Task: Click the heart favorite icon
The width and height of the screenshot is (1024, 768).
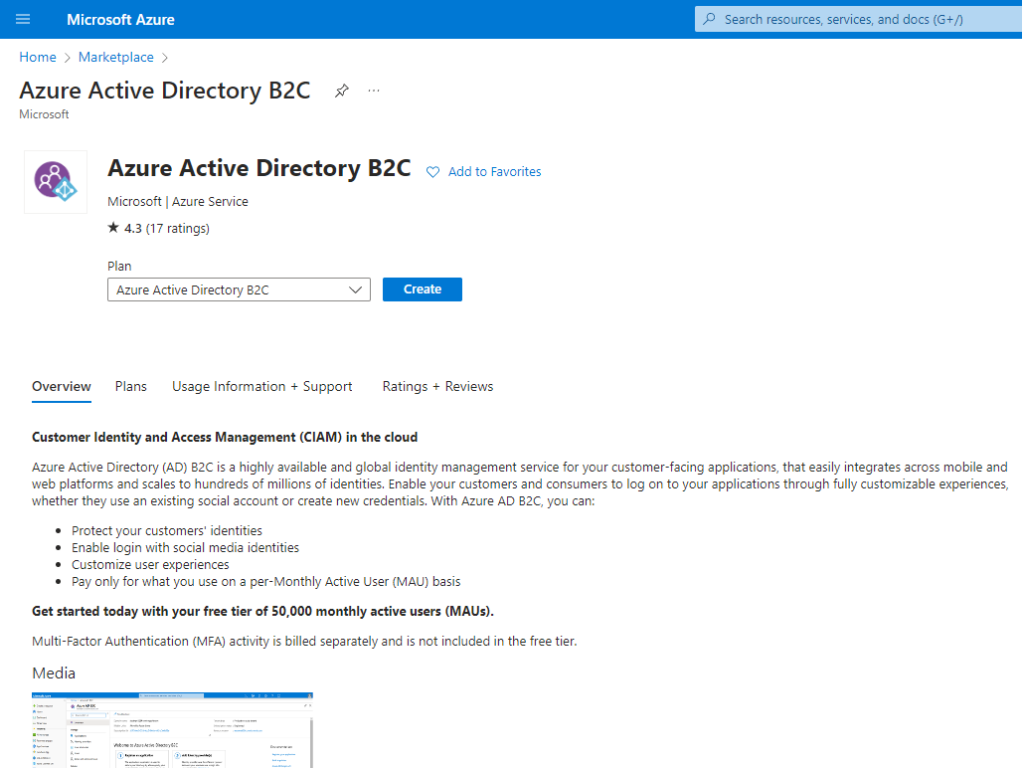Action: pos(432,172)
